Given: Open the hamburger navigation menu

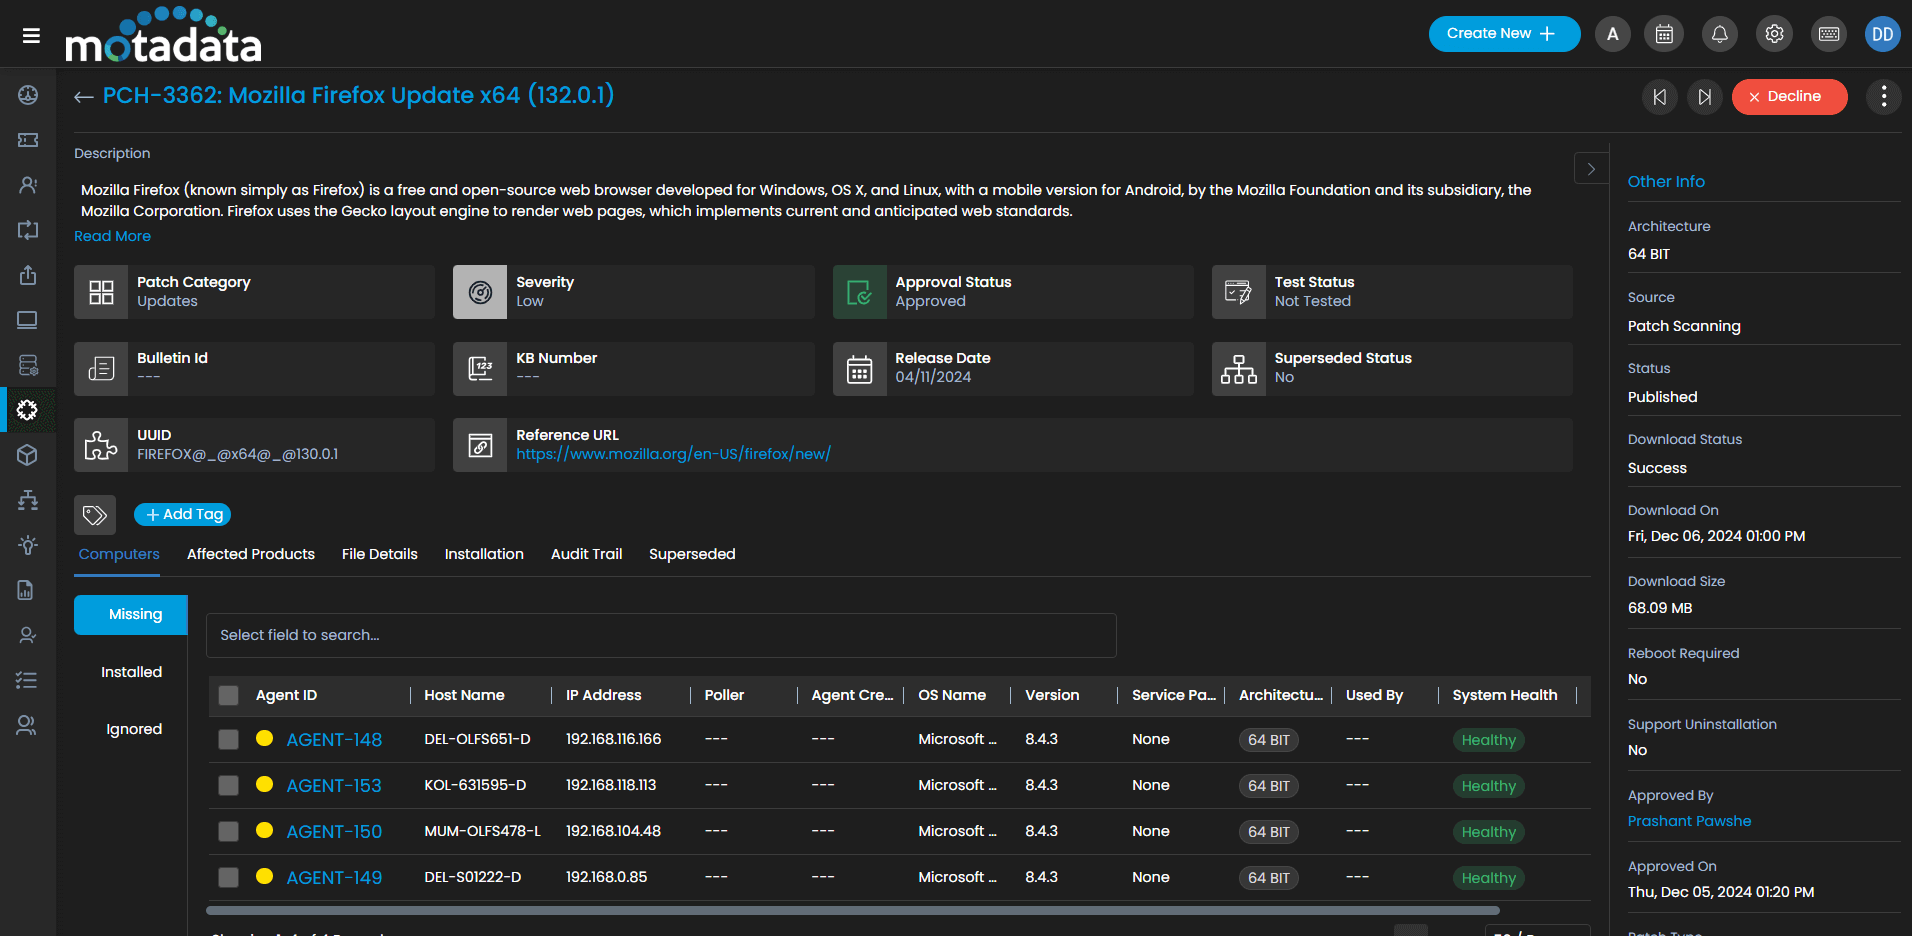Looking at the screenshot, I should pos(31,35).
